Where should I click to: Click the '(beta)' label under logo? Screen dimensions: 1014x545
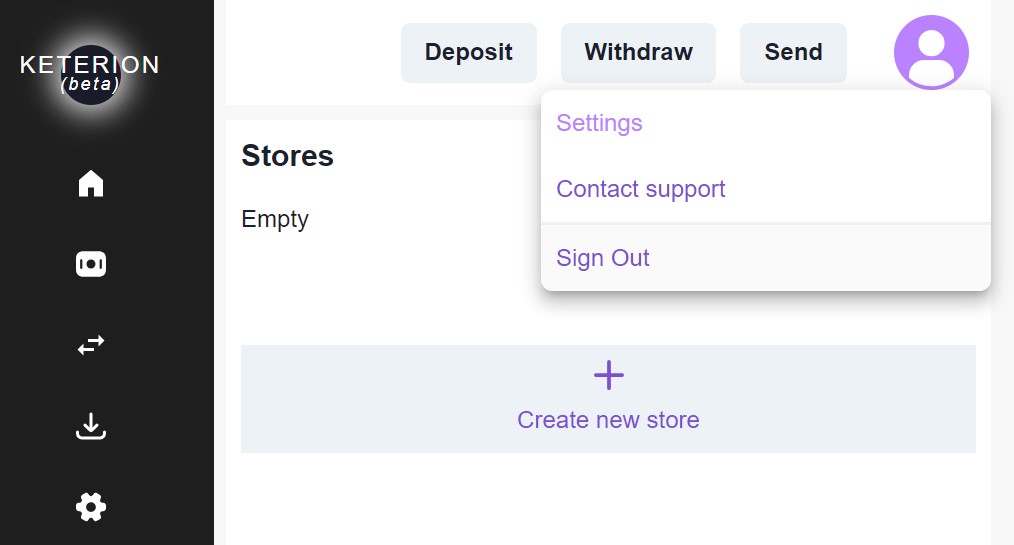tap(90, 85)
